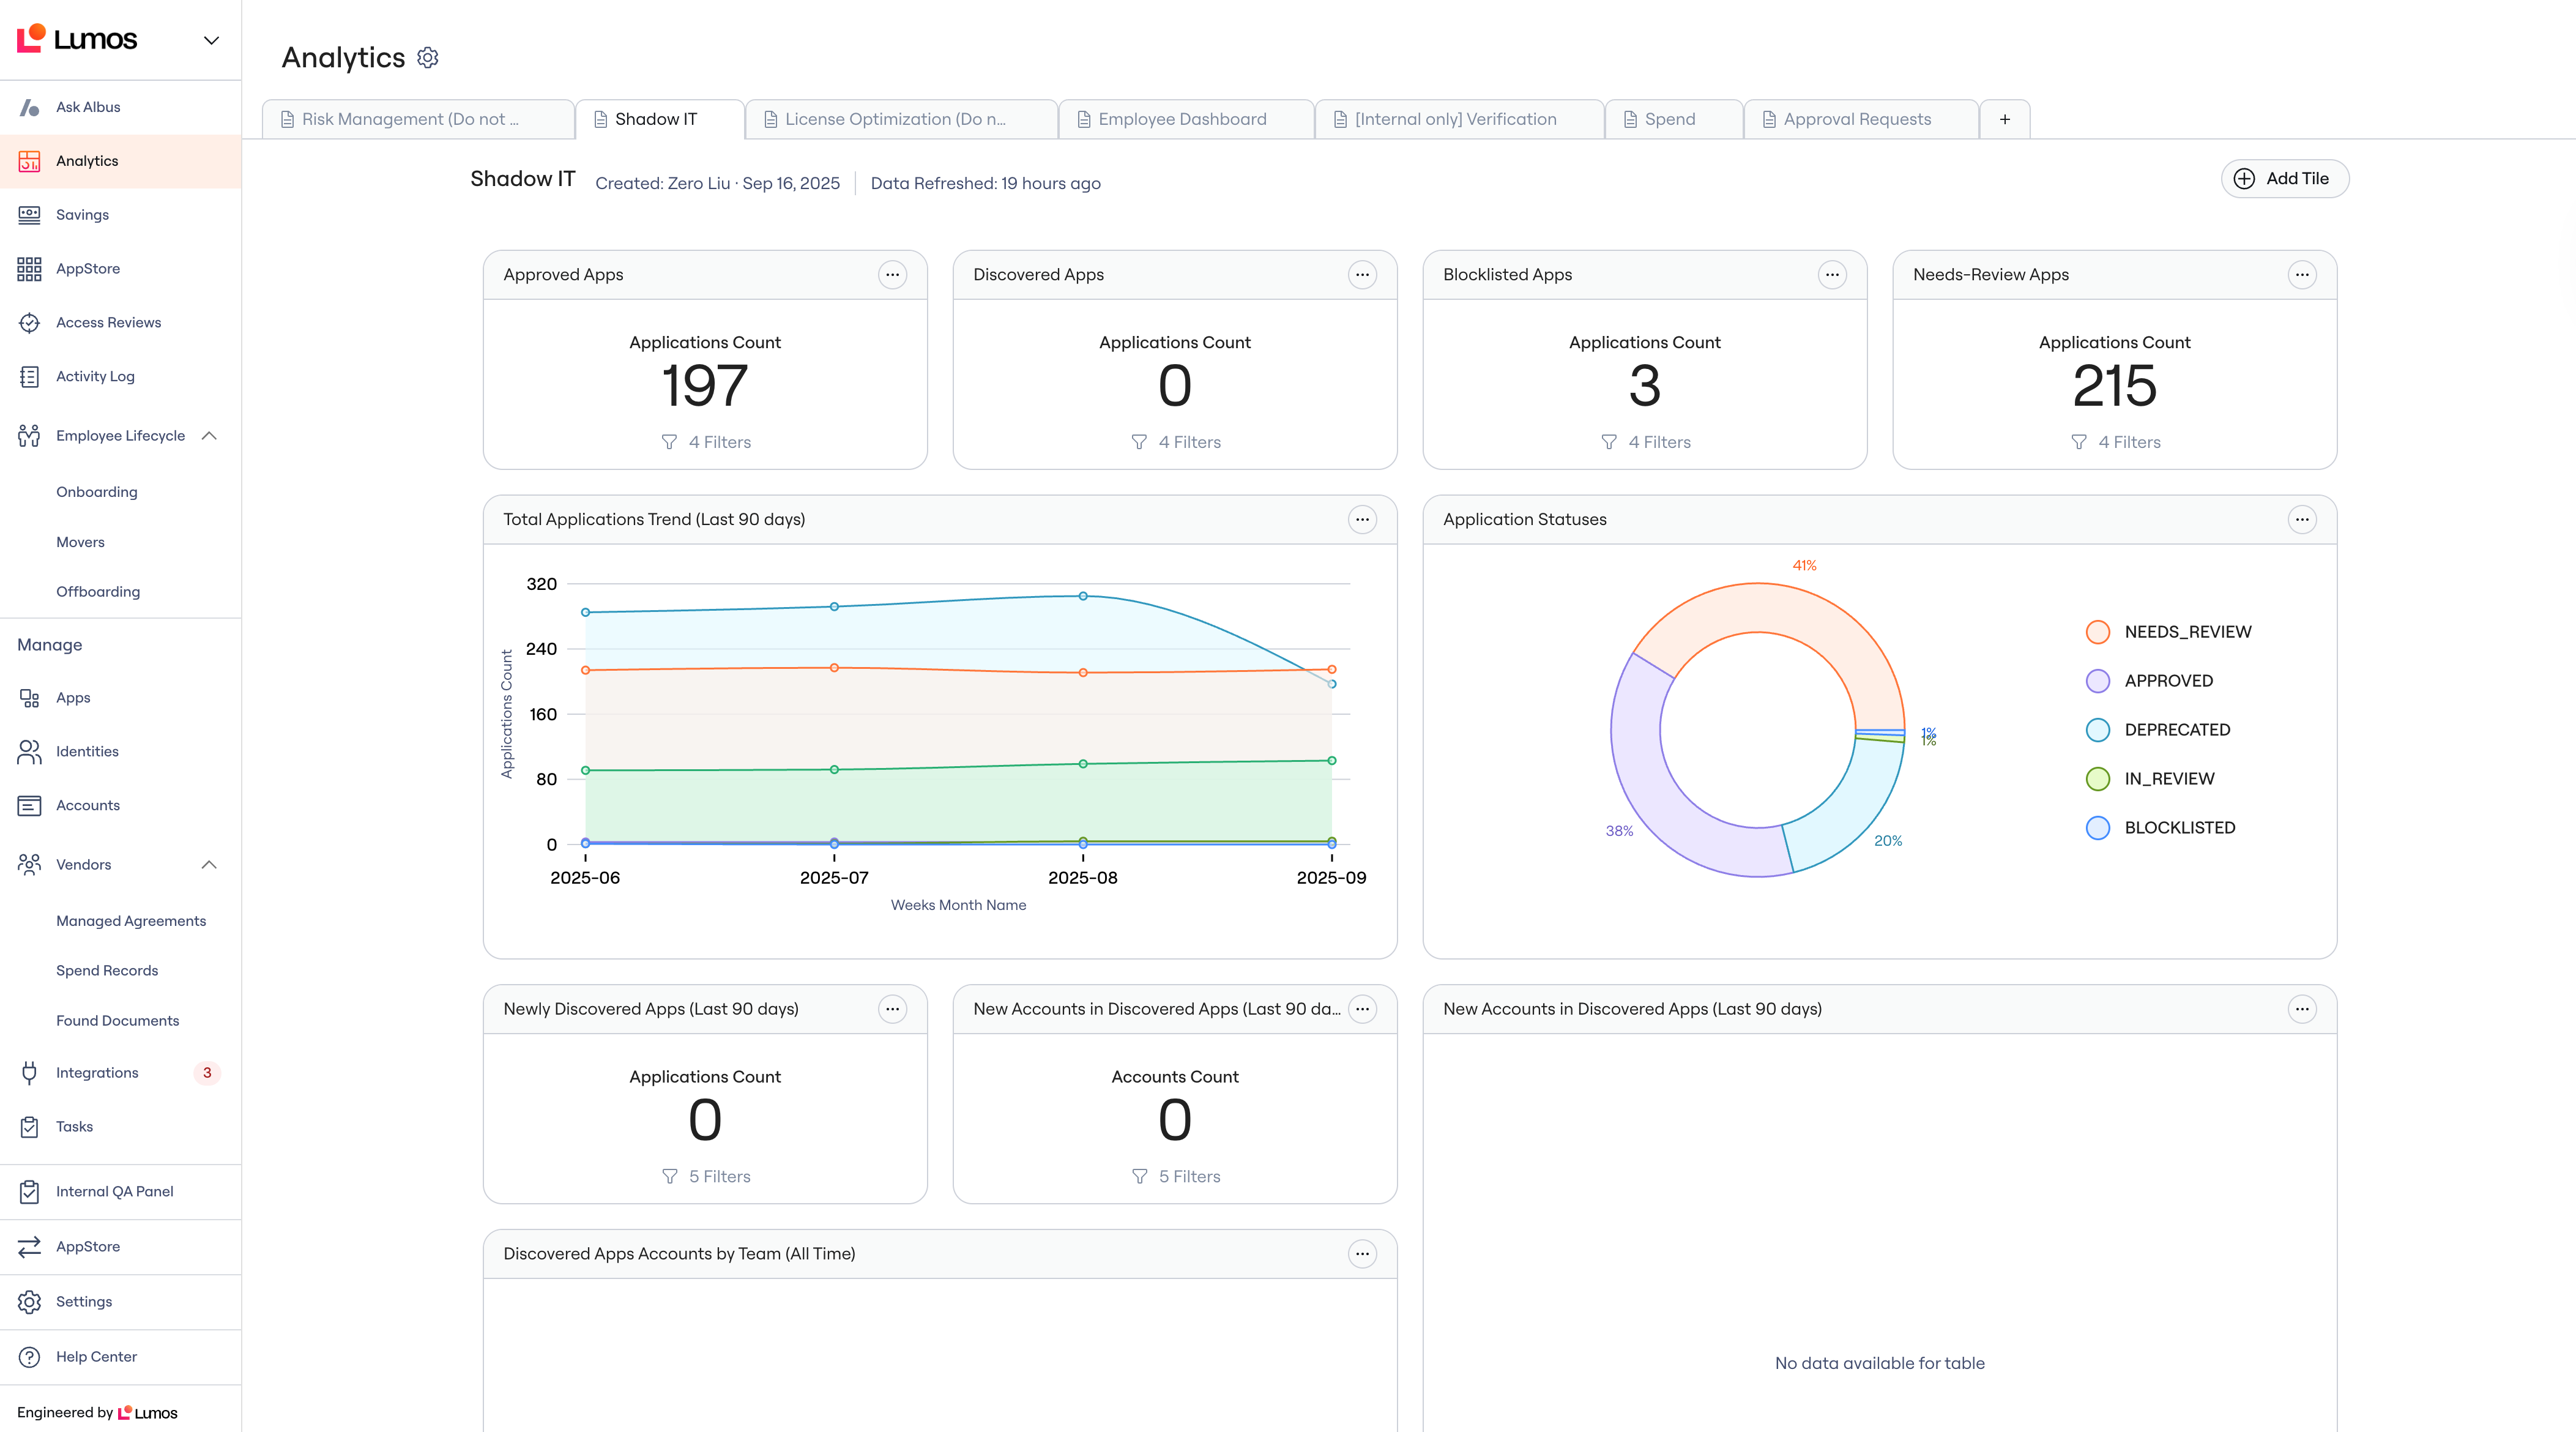Open Newly Discovered Apps tile options
This screenshot has width=2576, height=1432.
point(892,1010)
